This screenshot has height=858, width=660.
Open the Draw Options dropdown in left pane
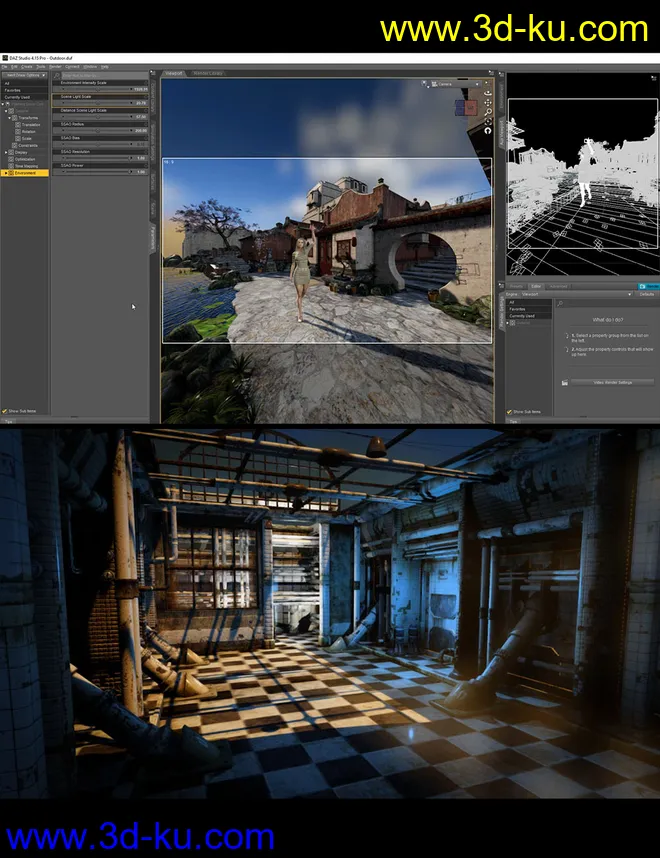[25, 75]
